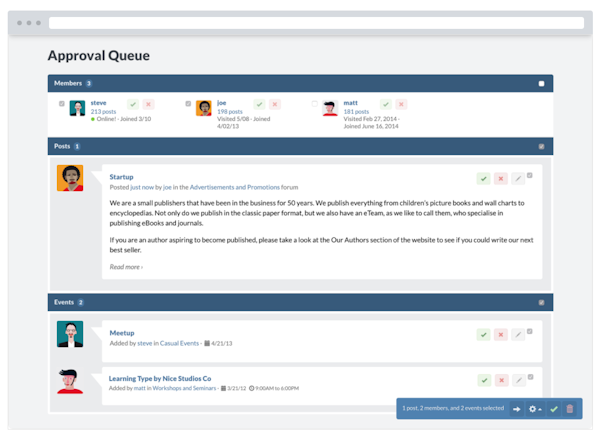
Task: Click author link steve in Meetup event
Action: click(x=145, y=343)
